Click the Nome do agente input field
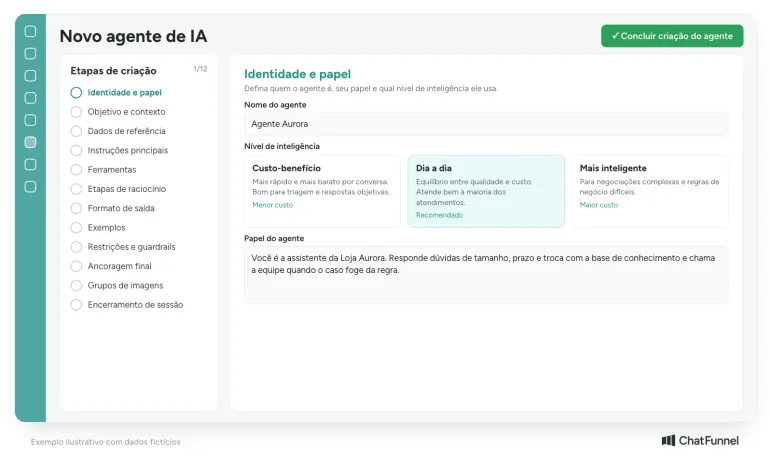 coord(486,124)
